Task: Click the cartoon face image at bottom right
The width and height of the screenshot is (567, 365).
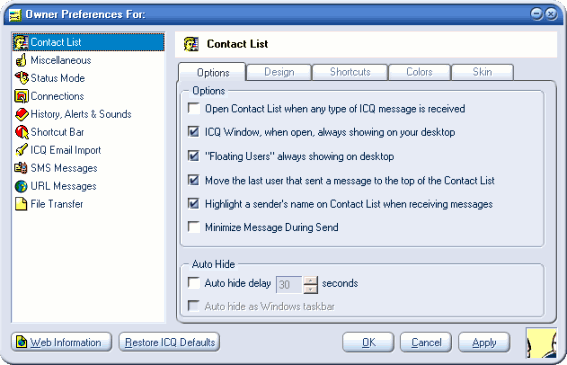Action: pyautogui.click(x=541, y=343)
